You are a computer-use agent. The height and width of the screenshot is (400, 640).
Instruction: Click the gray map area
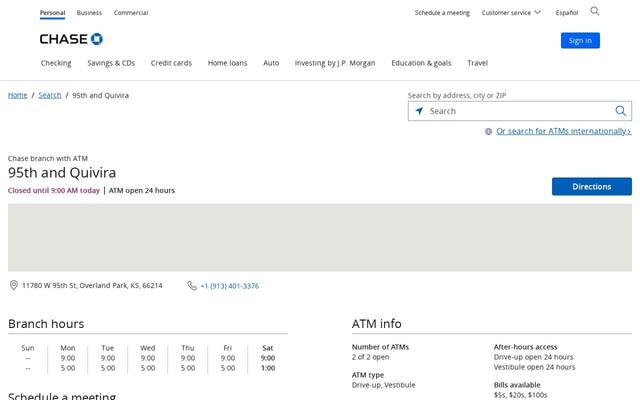(320, 238)
